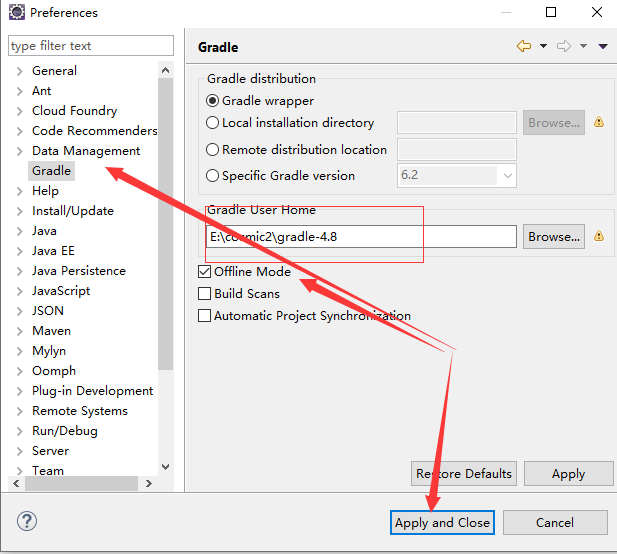
Task: Click warning icon beside Gradle User Home
Action: point(599,236)
